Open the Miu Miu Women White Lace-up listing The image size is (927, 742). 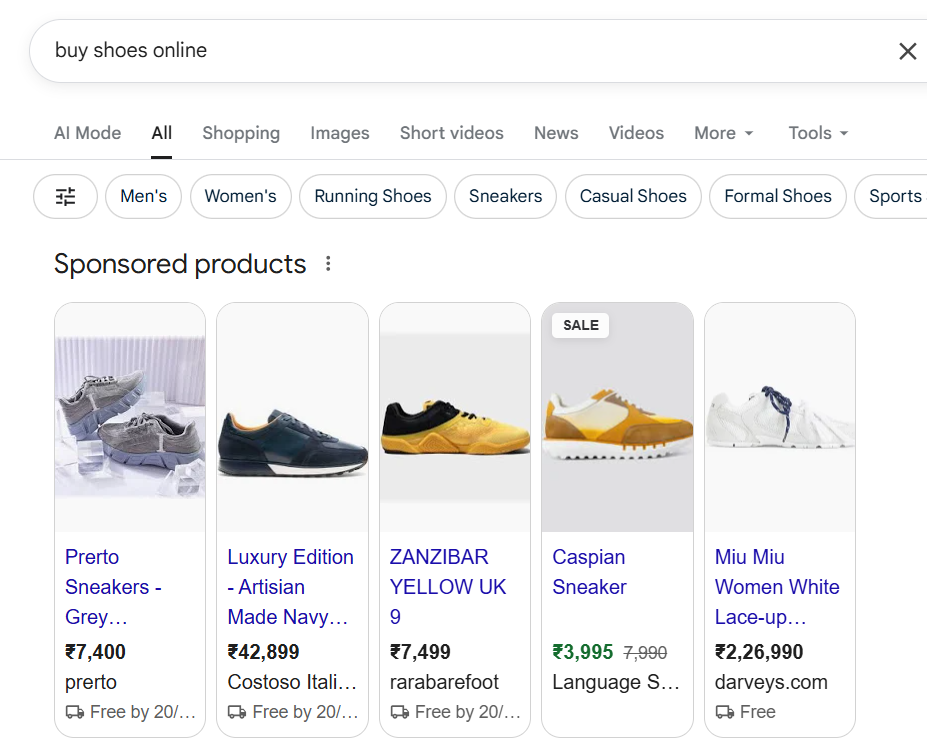(x=777, y=586)
